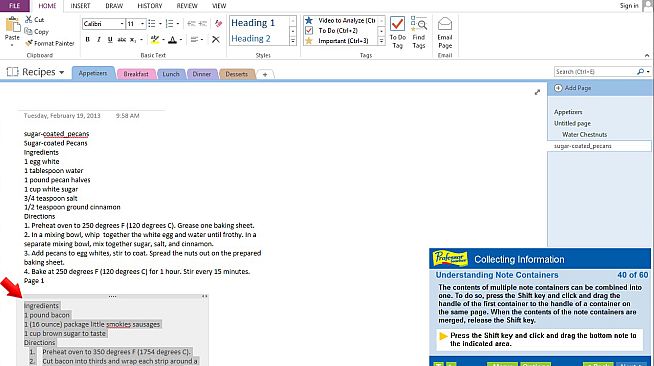
Task: Underline the selected text
Action: (x=110, y=40)
